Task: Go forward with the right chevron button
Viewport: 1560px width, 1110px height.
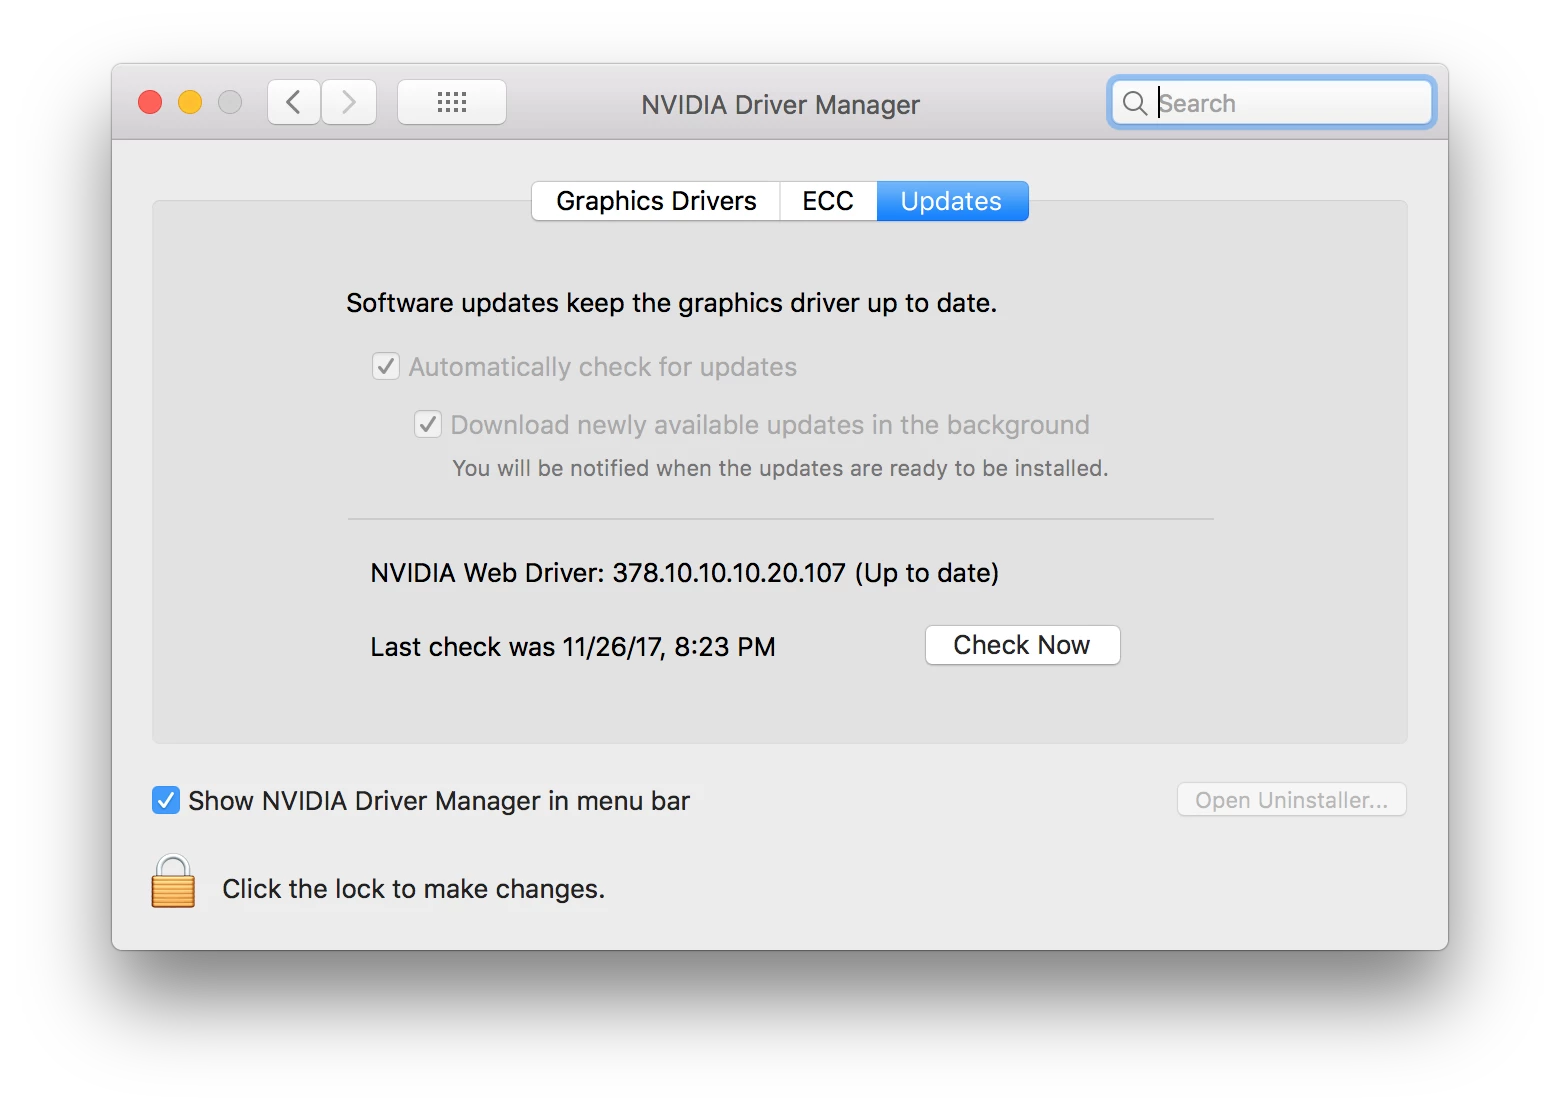Action: coord(349,102)
